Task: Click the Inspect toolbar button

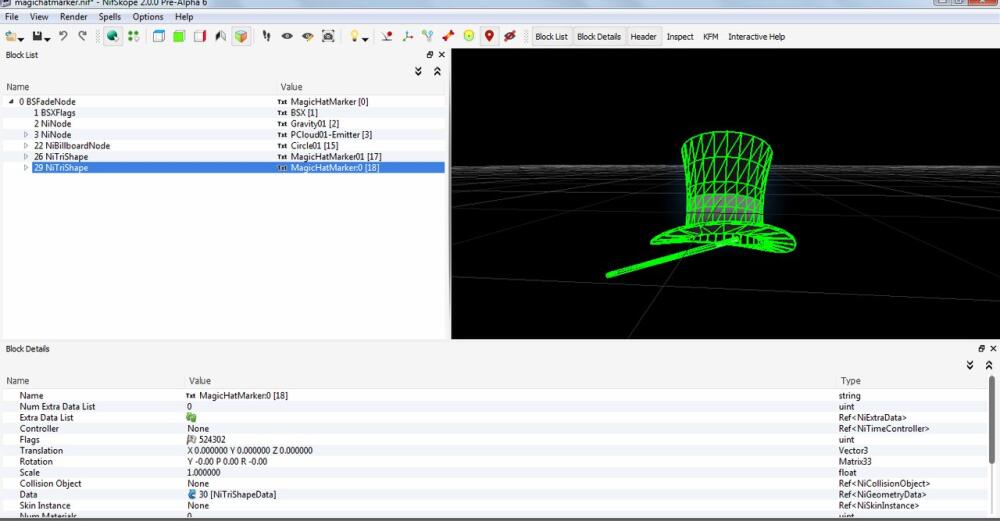Action: coord(680,36)
